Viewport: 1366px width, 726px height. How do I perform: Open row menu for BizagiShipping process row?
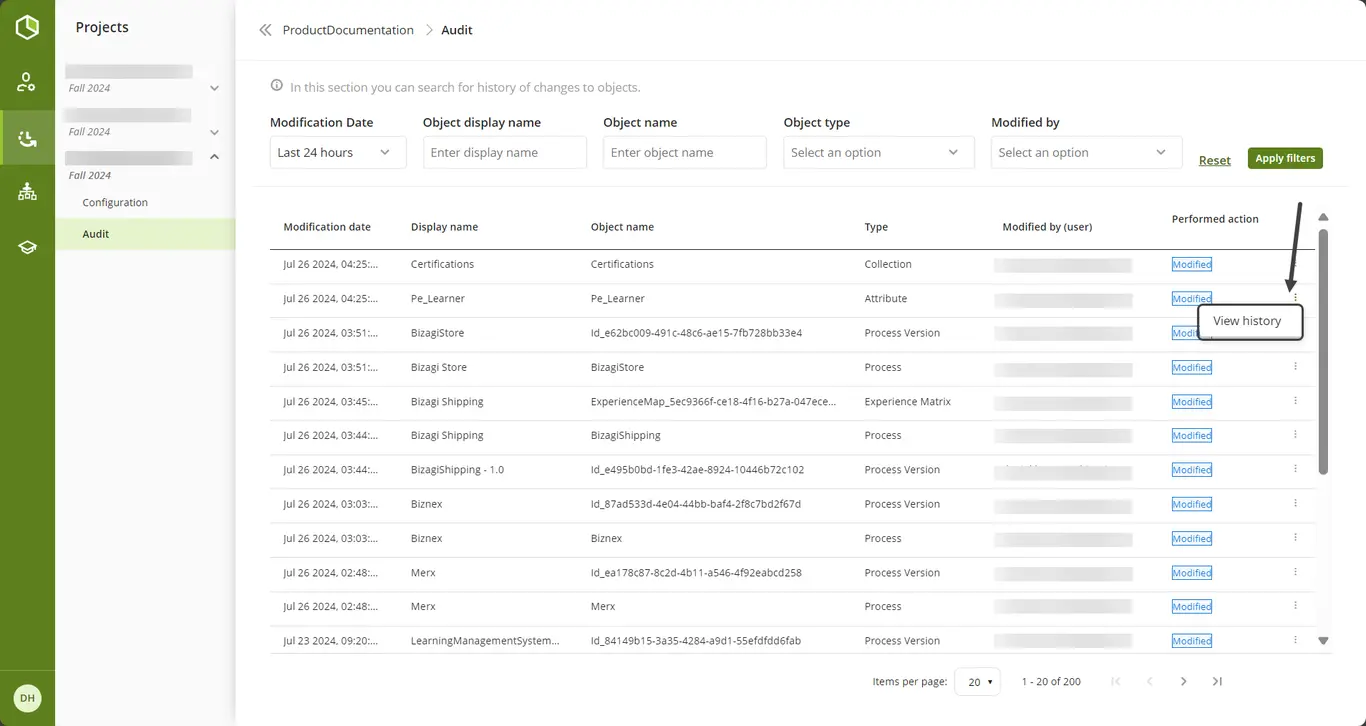pyautogui.click(x=1295, y=435)
